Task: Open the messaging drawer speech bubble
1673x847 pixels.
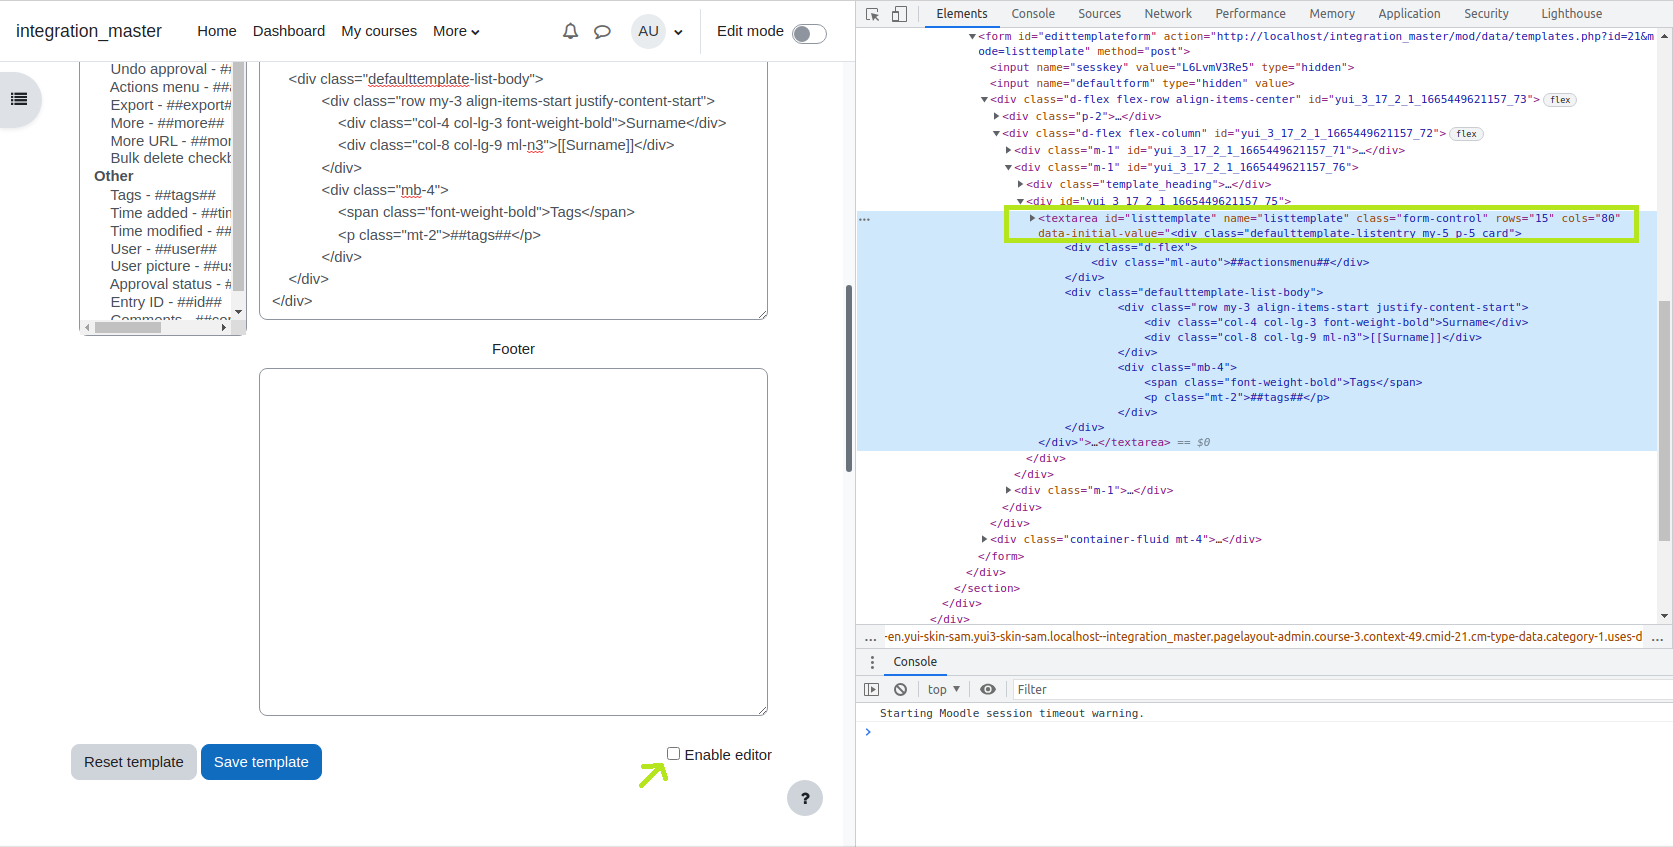Action: (x=602, y=31)
